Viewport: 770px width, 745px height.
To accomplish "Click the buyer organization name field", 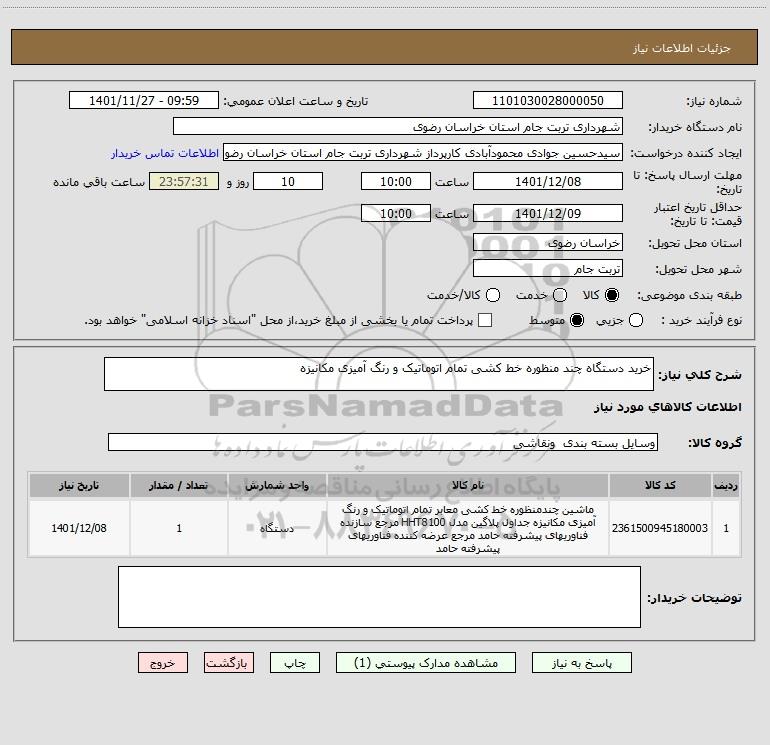I will (x=398, y=127).
